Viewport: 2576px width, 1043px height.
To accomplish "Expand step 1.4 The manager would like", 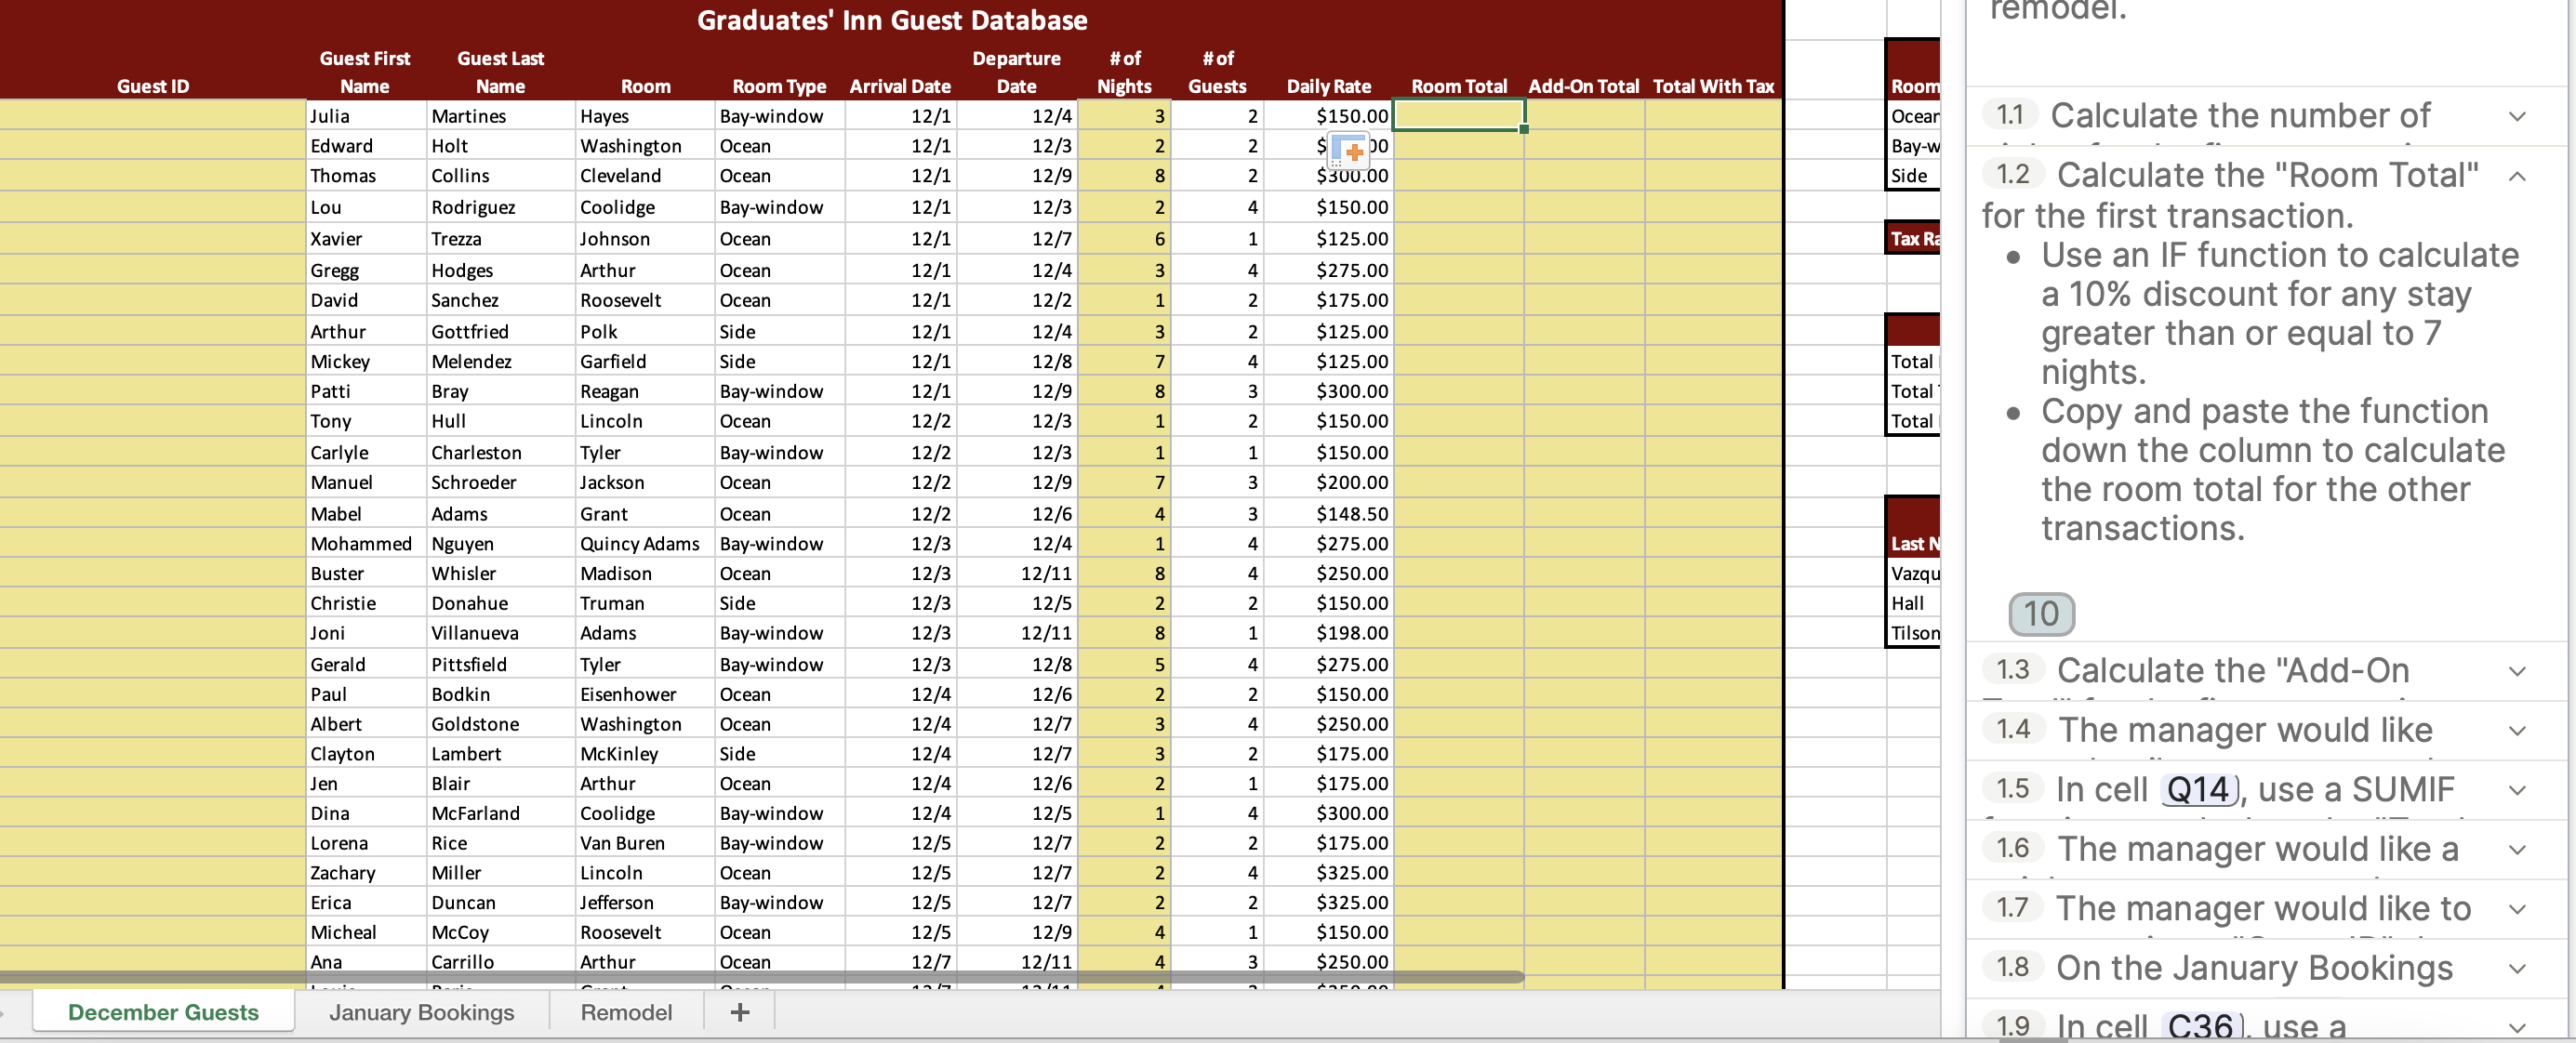I will point(2517,731).
